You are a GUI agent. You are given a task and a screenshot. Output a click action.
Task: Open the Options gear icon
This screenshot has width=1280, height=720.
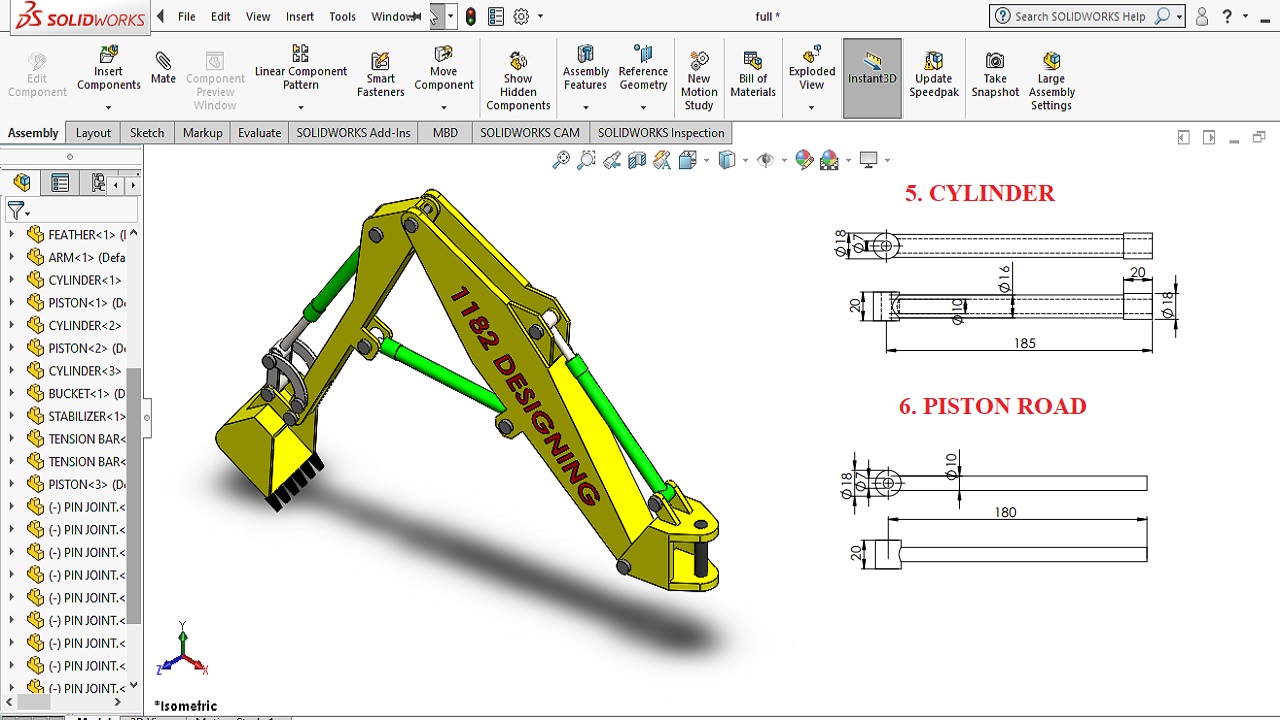coord(521,16)
